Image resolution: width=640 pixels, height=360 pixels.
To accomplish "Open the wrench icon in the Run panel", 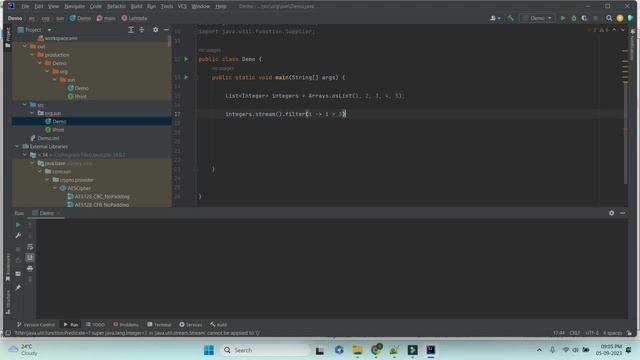I will (18, 236).
